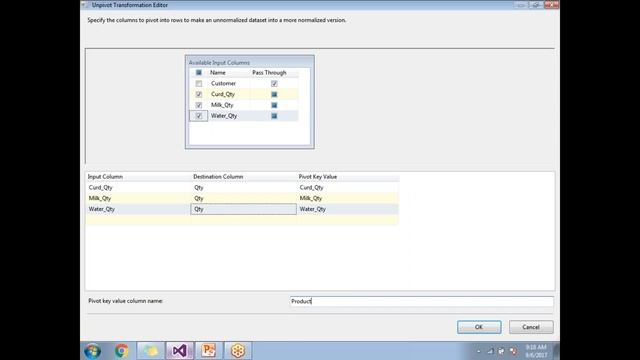Select the Milk_Qty Input Column cell
Viewport: 640px width, 360px height.
[x=138, y=198]
